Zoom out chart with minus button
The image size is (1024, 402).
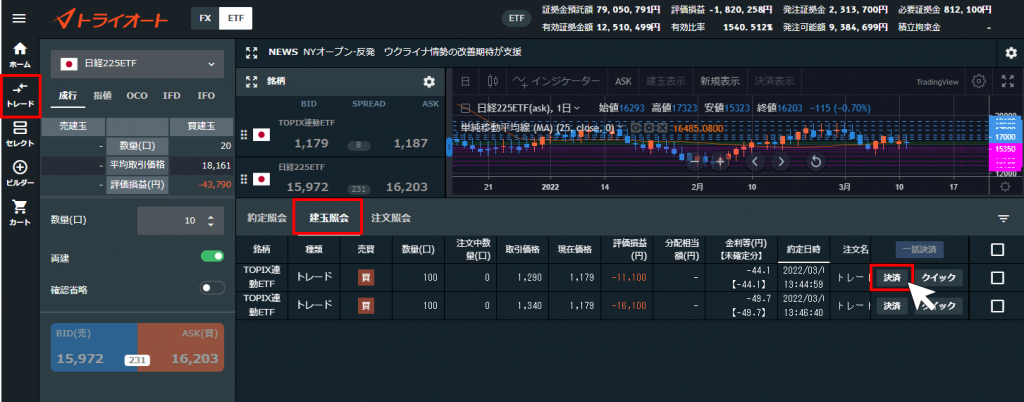696,161
